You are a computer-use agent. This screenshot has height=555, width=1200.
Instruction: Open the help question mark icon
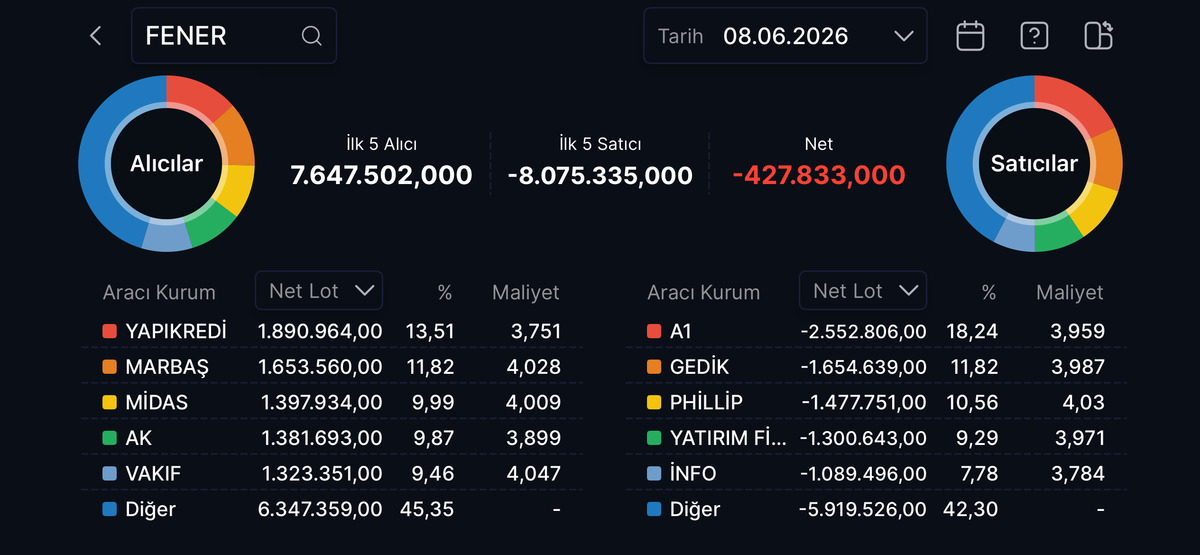(x=1034, y=36)
